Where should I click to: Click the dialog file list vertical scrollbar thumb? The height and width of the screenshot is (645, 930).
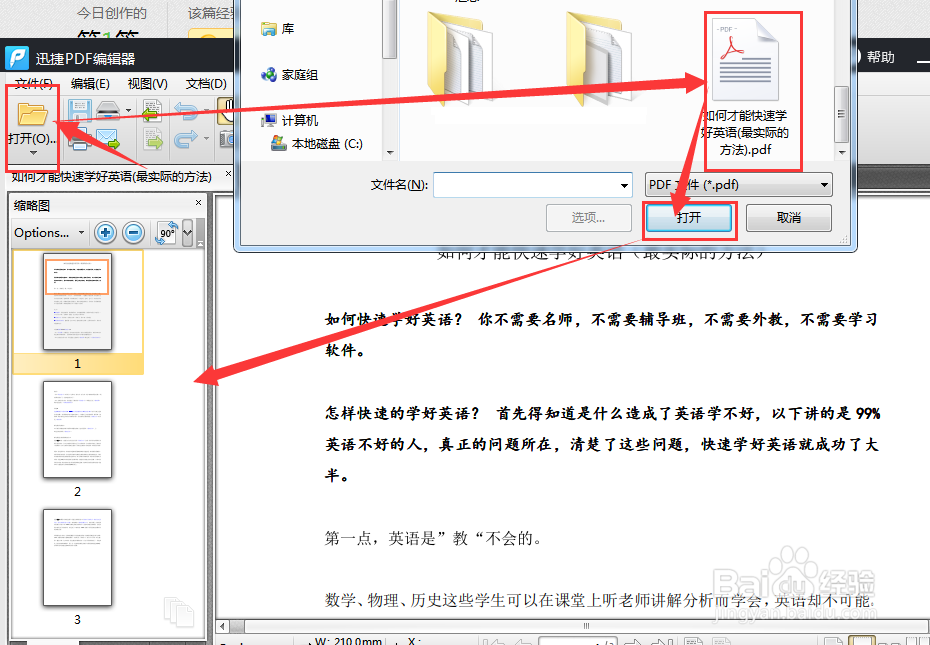[x=841, y=114]
